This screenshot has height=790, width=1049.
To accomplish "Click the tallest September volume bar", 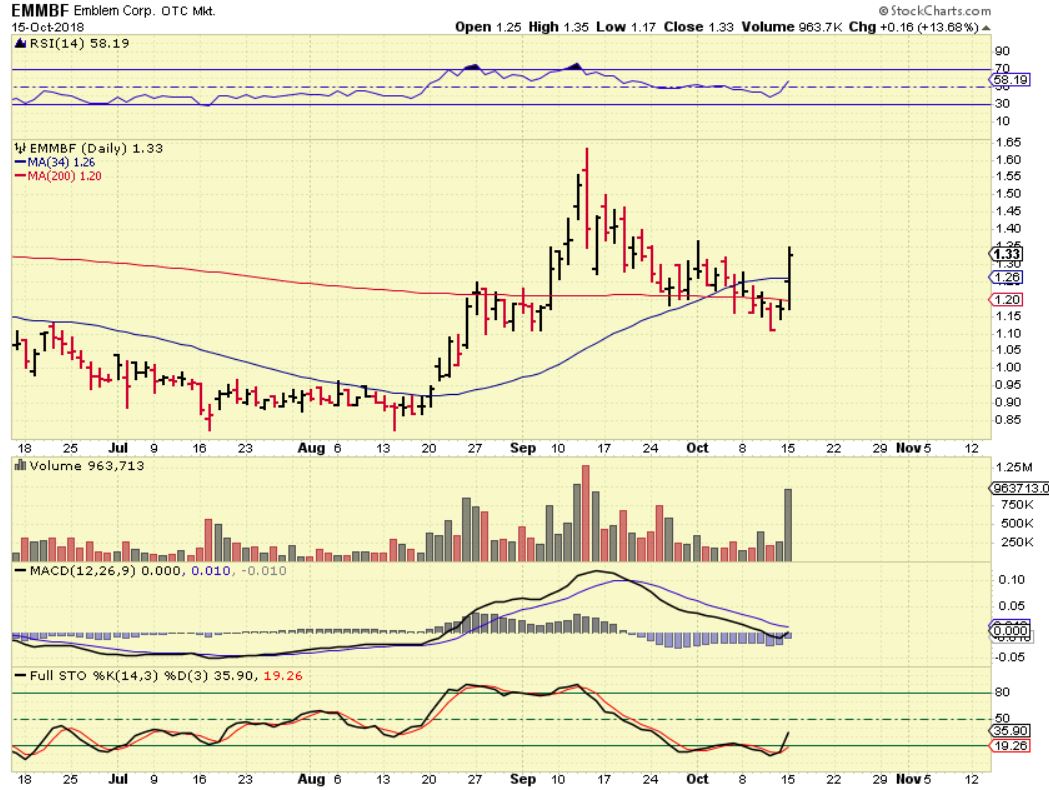I will (x=586, y=513).
